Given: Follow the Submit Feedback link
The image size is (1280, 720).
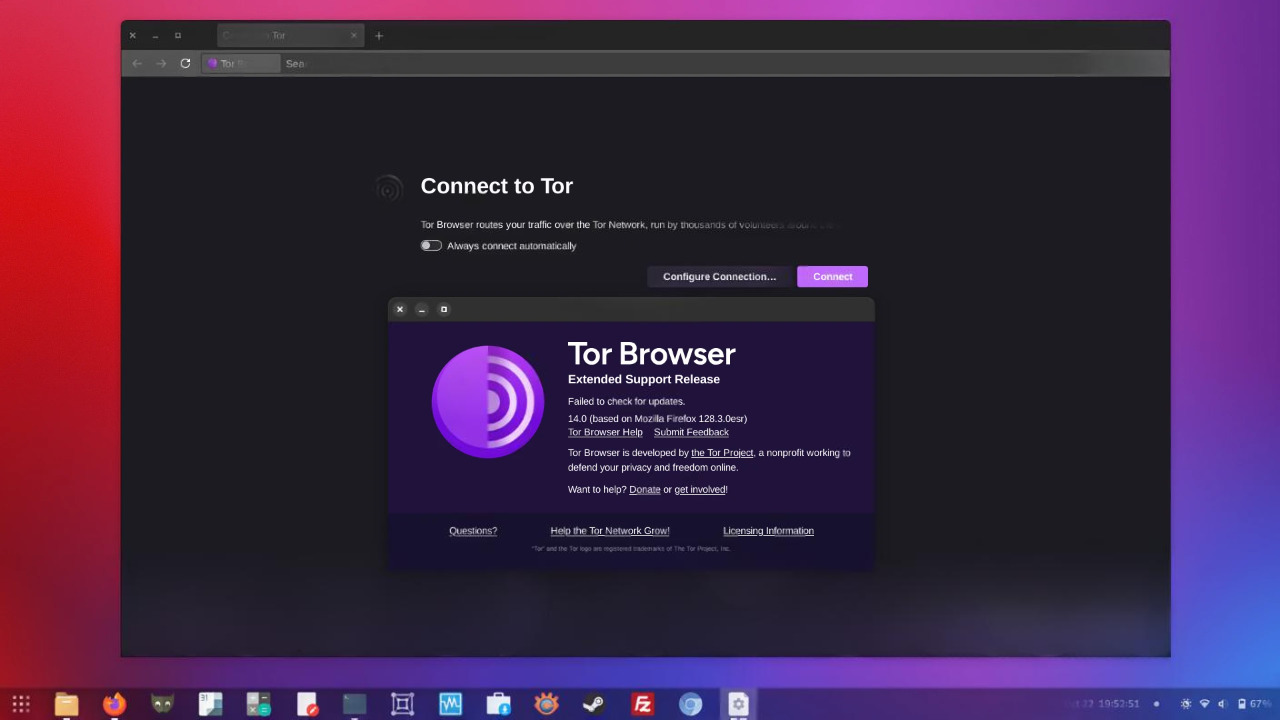Looking at the screenshot, I should click(691, 432).
